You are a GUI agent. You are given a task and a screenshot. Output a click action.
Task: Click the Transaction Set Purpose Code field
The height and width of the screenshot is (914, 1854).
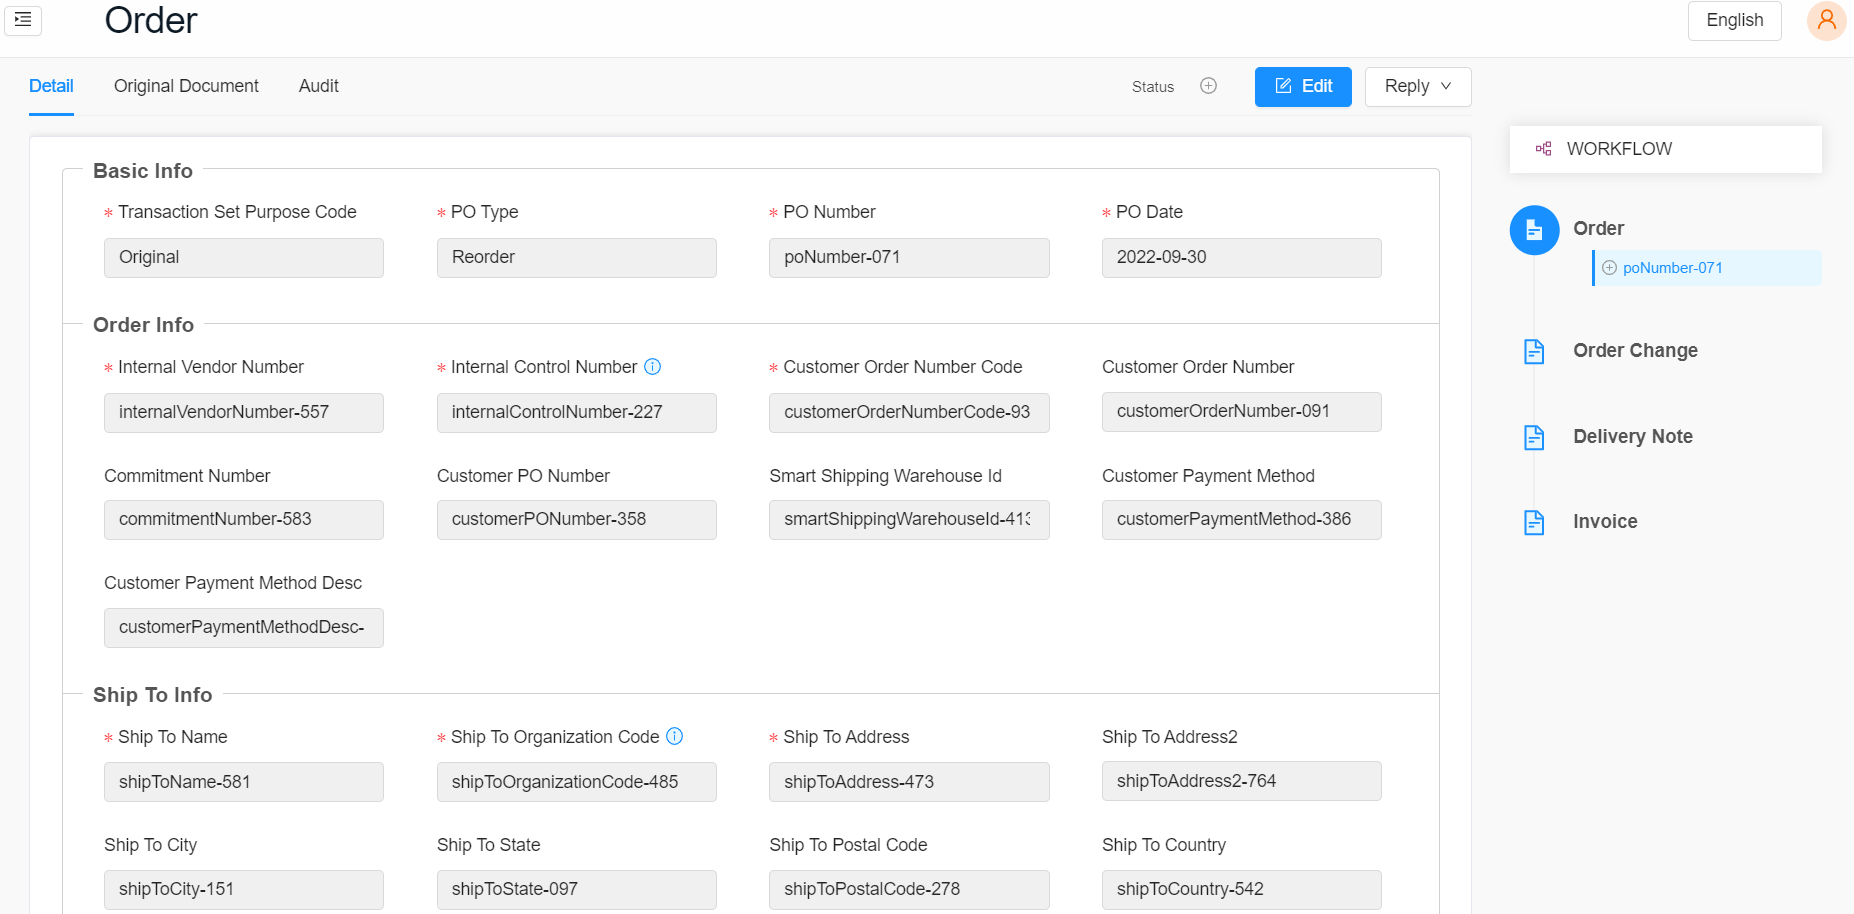244,258
